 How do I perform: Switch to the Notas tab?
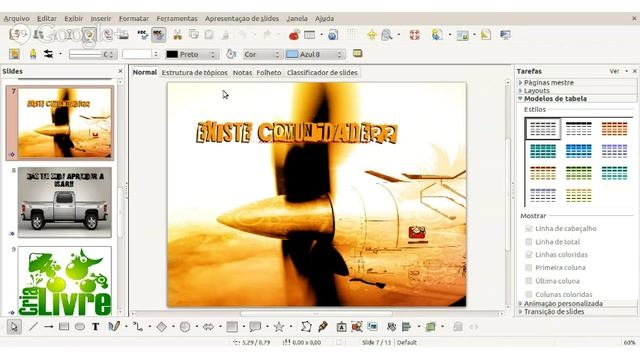[x=242, y=72]
